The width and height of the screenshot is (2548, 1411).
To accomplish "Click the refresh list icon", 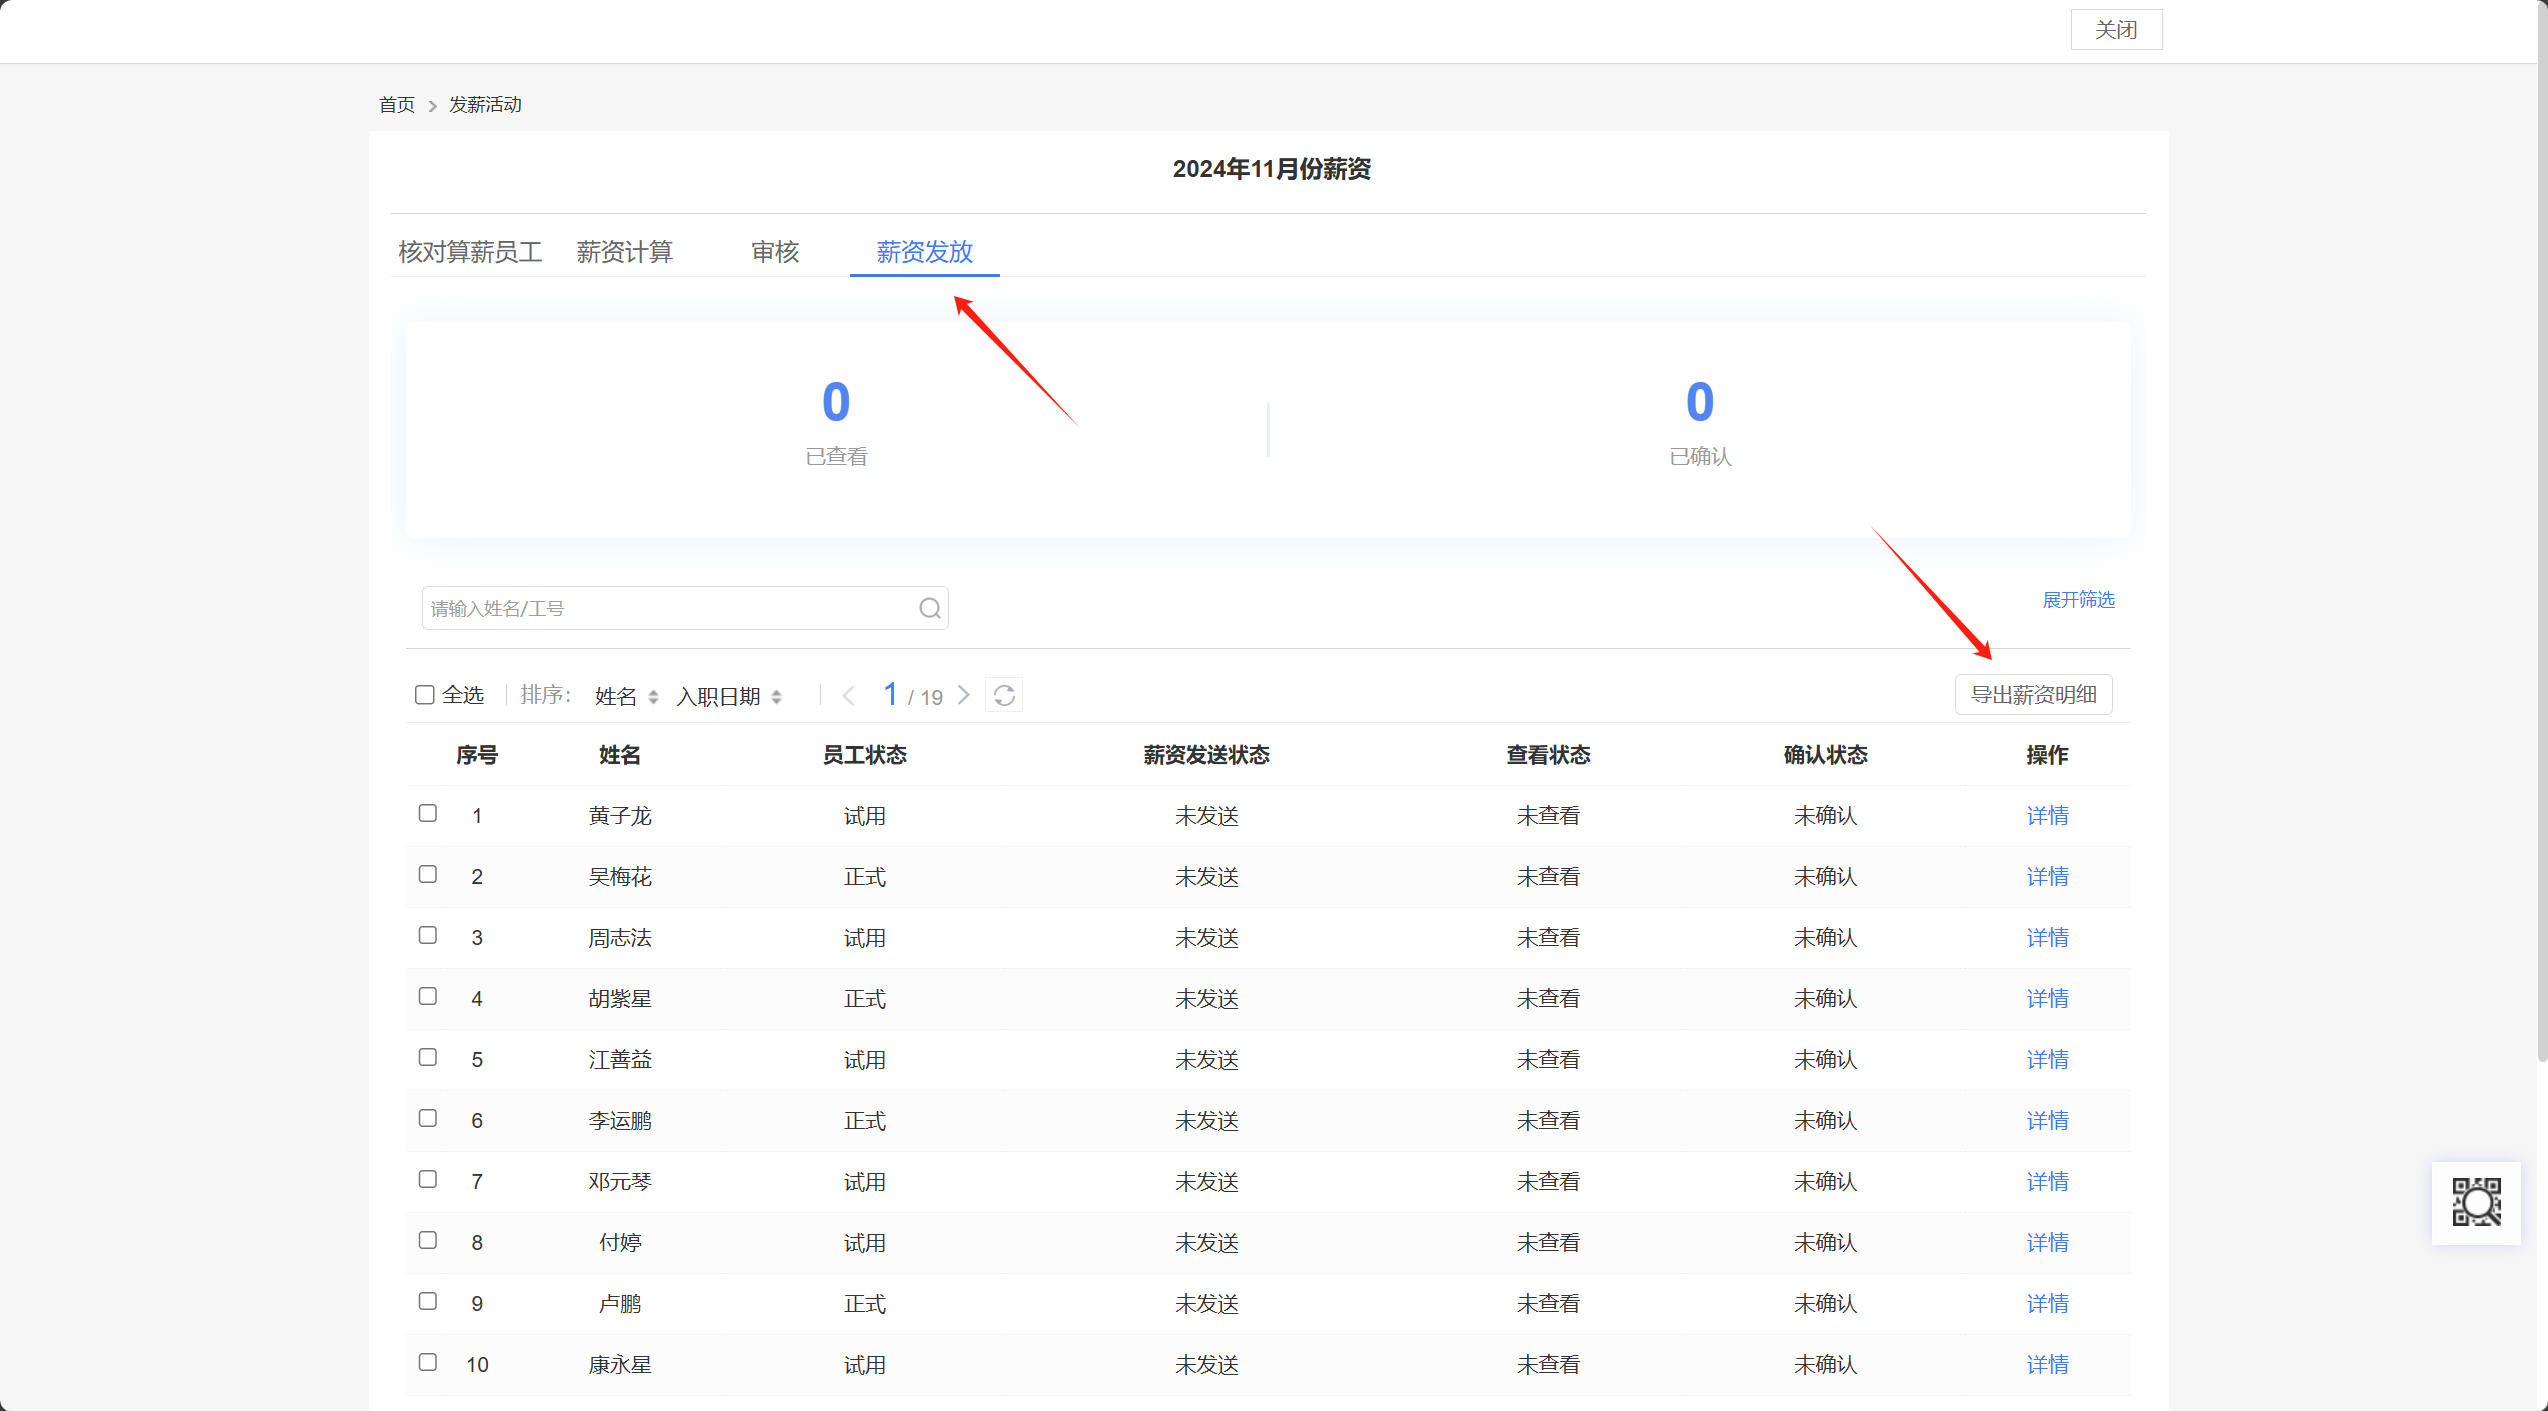I will [x=1004, y=695].
